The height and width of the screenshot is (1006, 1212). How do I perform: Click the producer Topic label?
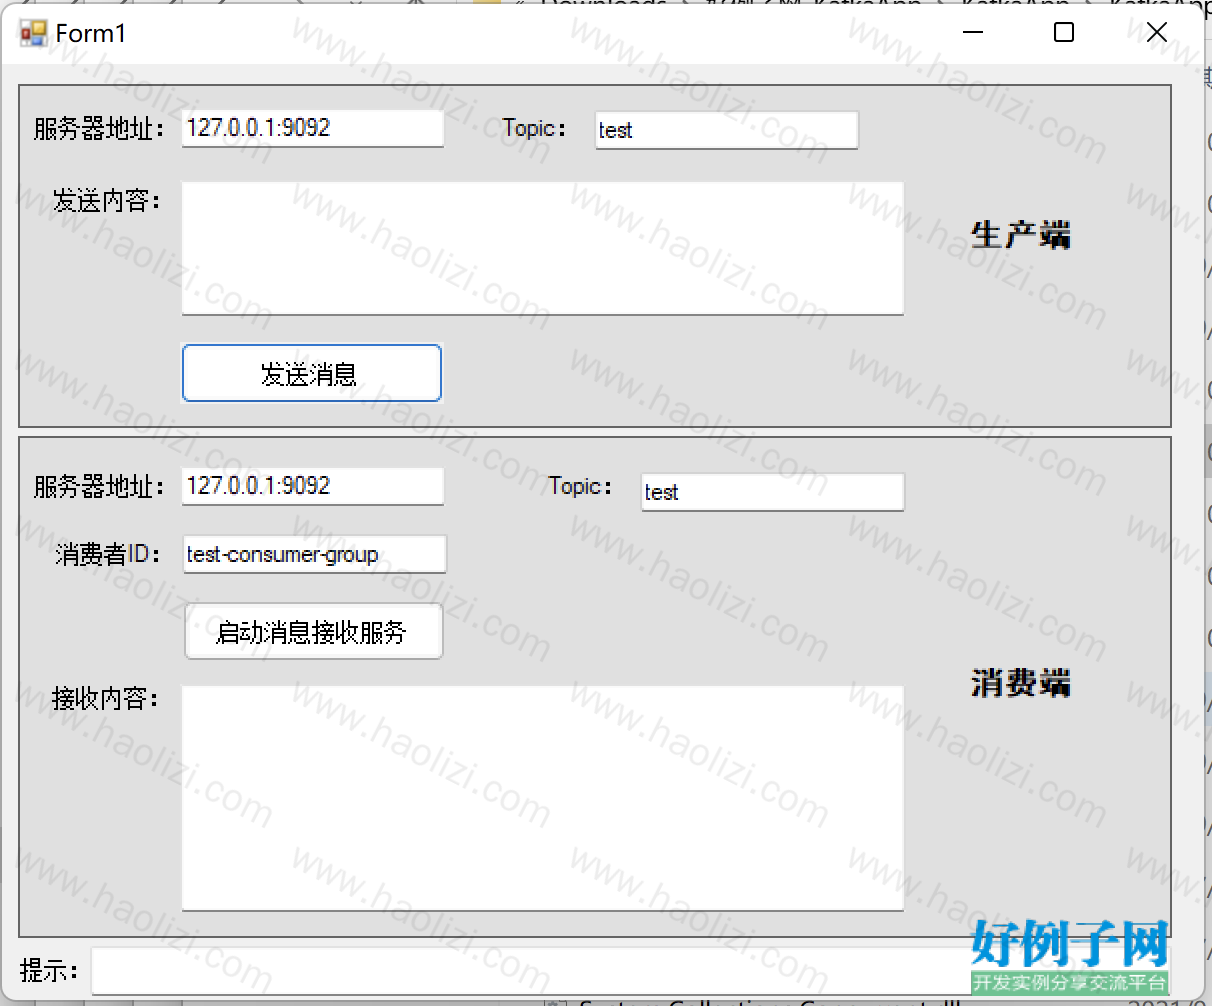click(x=534, y=128)
